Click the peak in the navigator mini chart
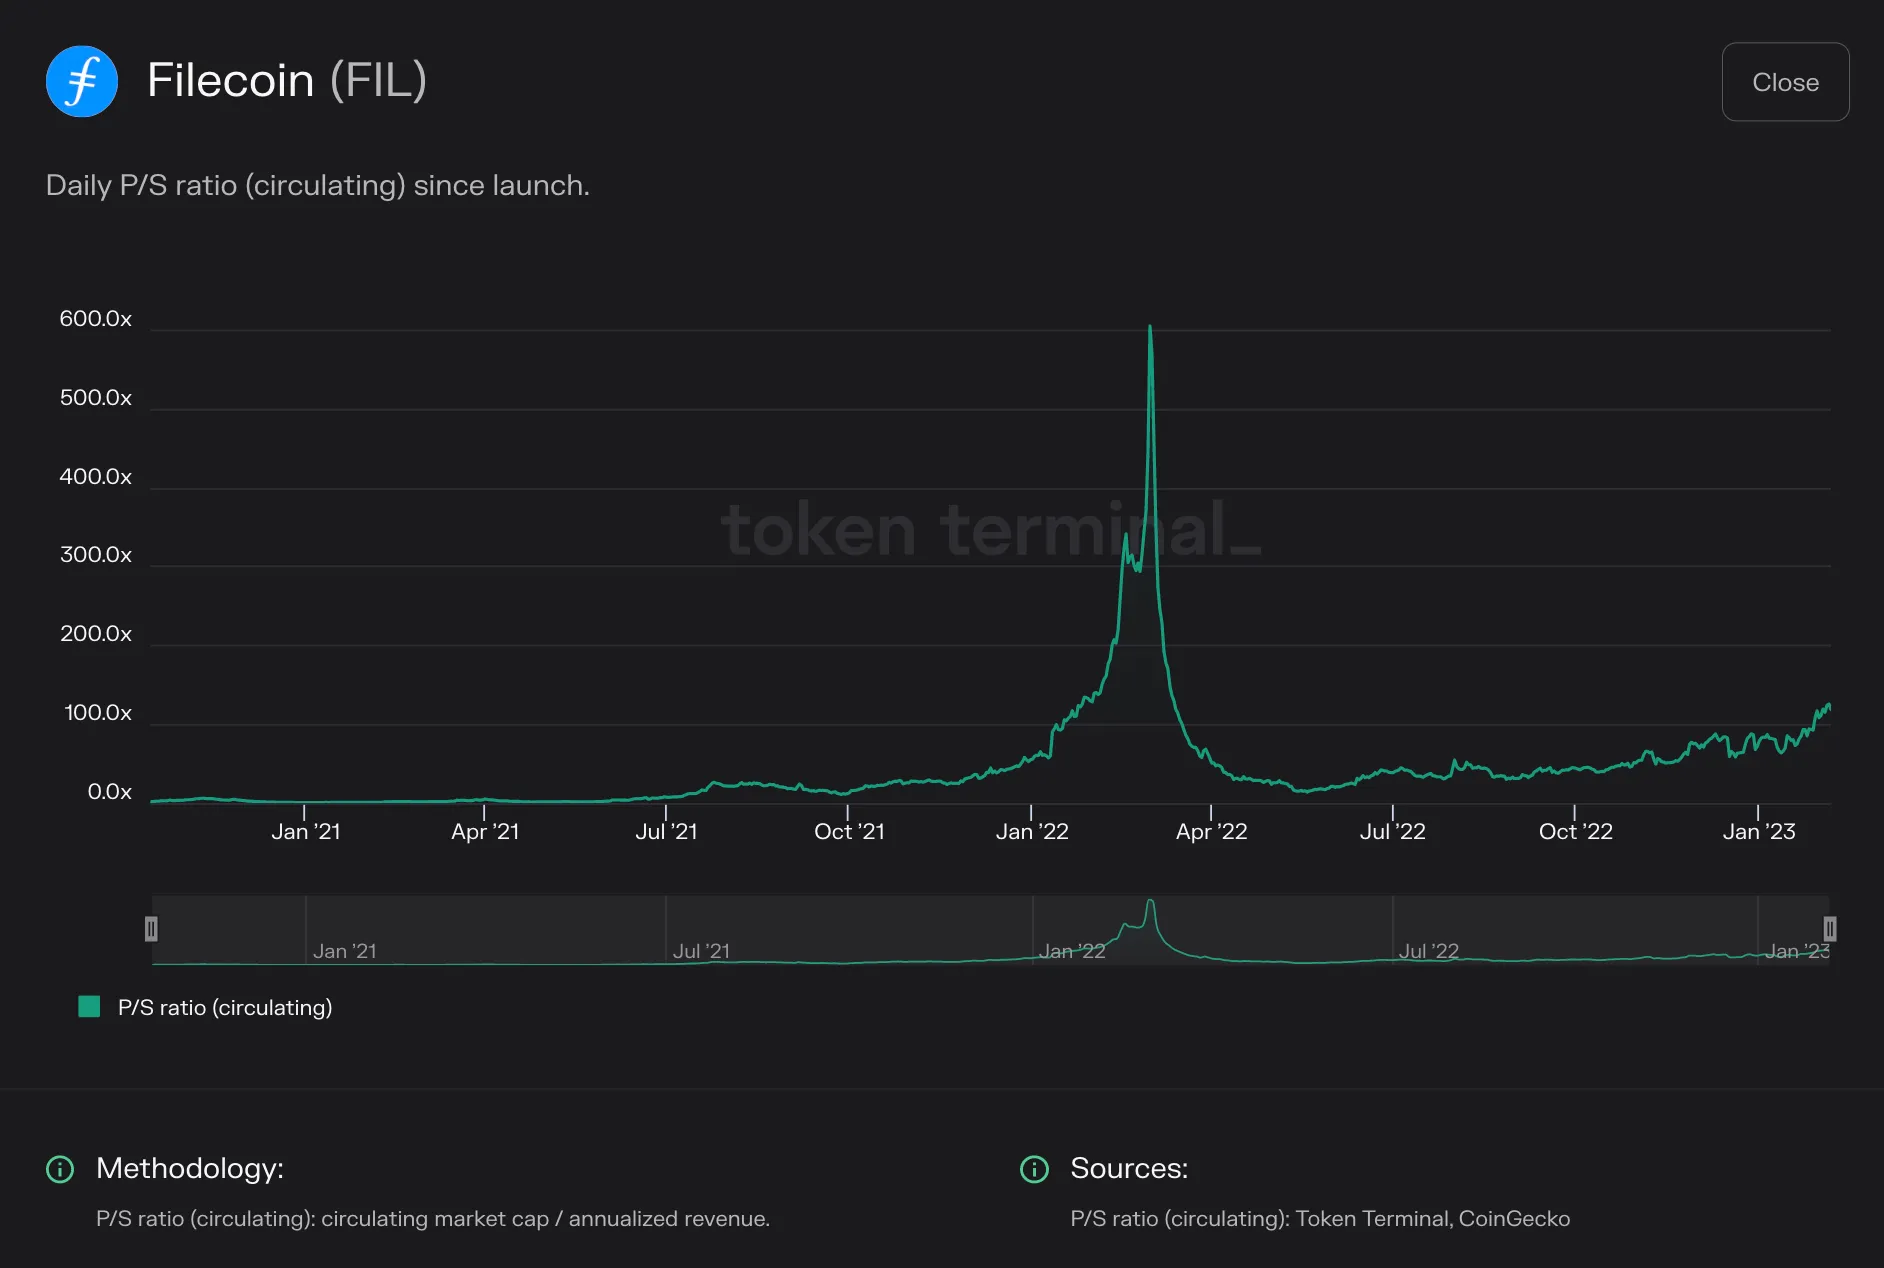1884x1268 pixels. 1150,903
